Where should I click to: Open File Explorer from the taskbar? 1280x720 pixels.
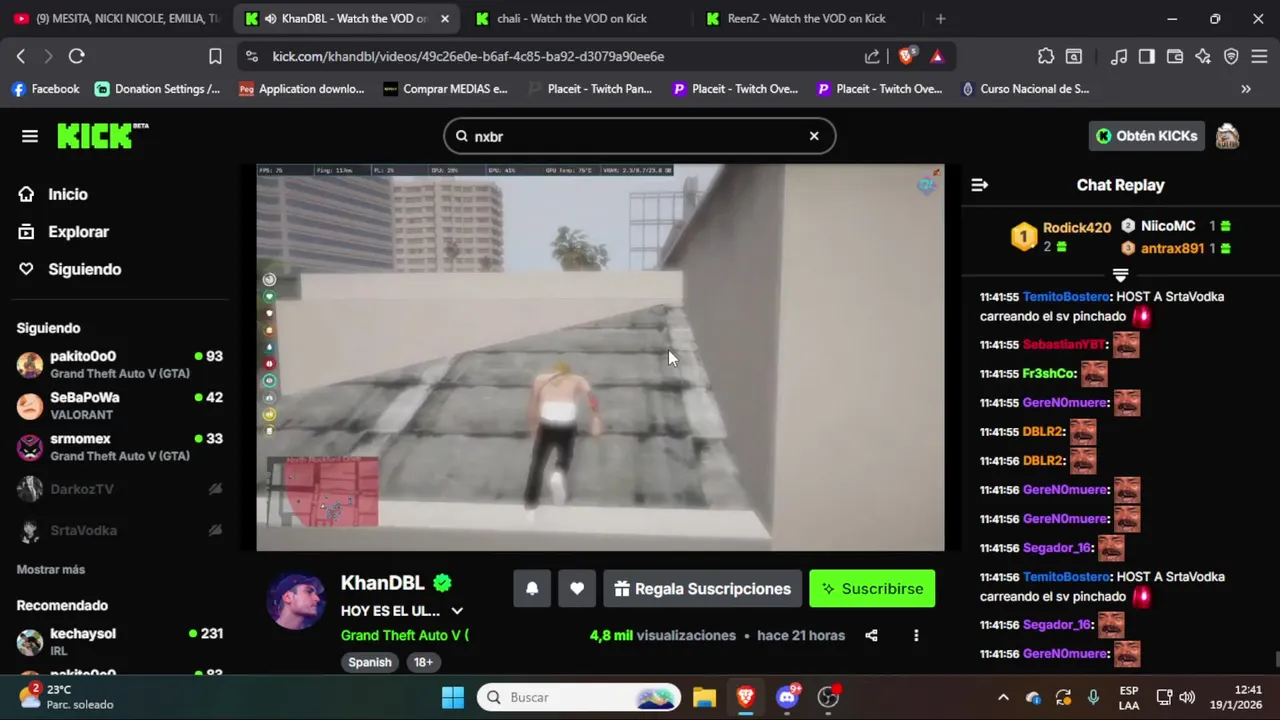704,697
